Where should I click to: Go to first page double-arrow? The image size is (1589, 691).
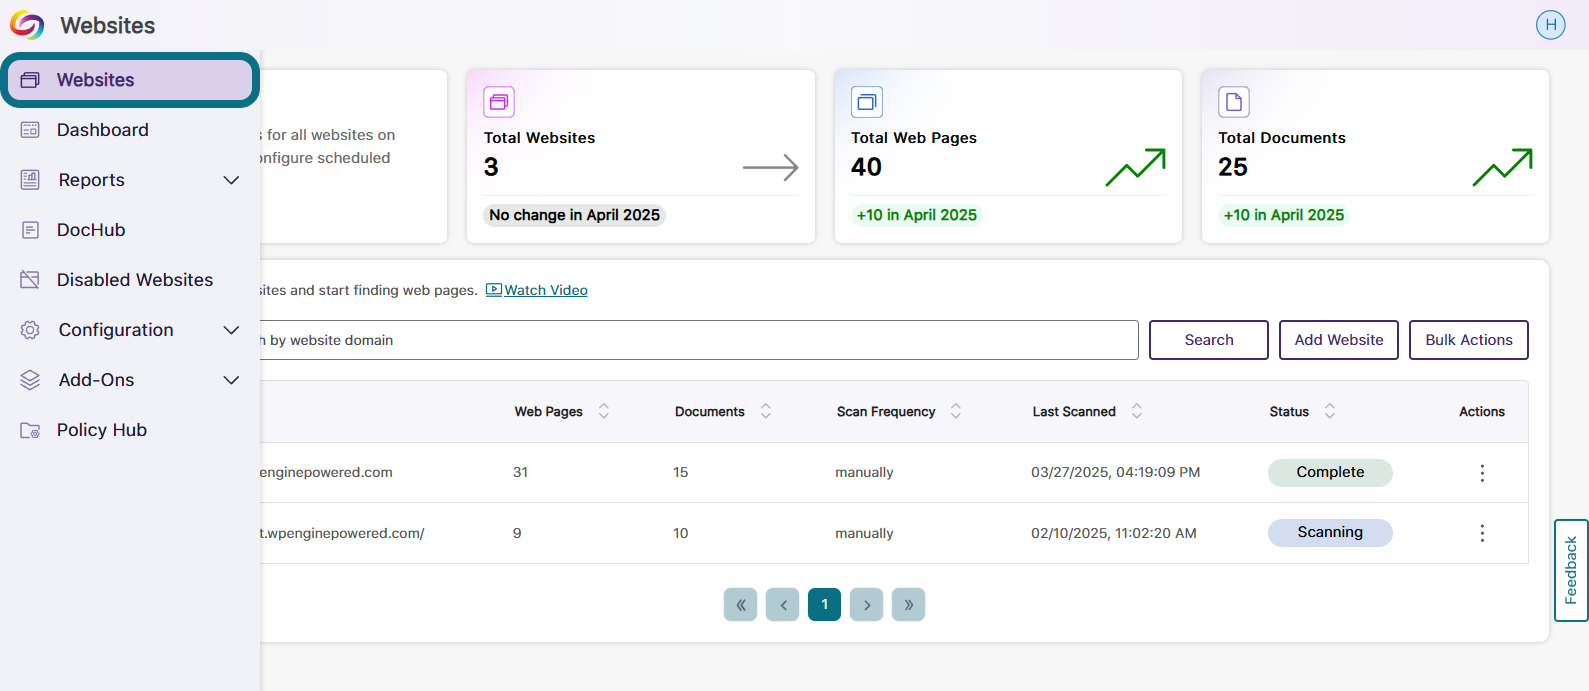pyautogui.click(x=740, y=604)
